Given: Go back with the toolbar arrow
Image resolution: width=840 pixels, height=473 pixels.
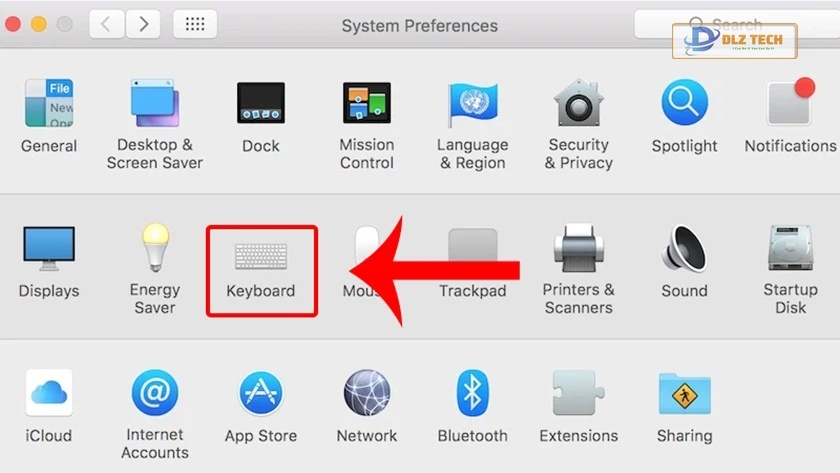Looking at the screenshot, I should tap(107, 24).
